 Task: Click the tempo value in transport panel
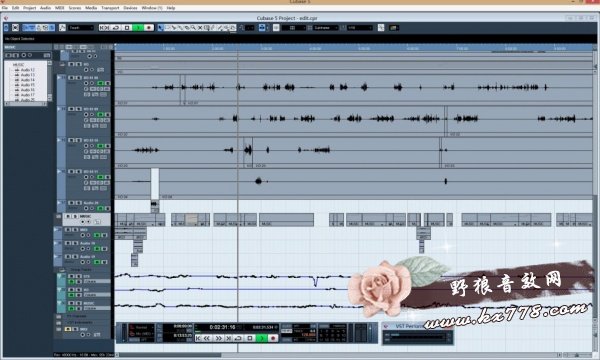pyautogui.click(x=309, y=335)
